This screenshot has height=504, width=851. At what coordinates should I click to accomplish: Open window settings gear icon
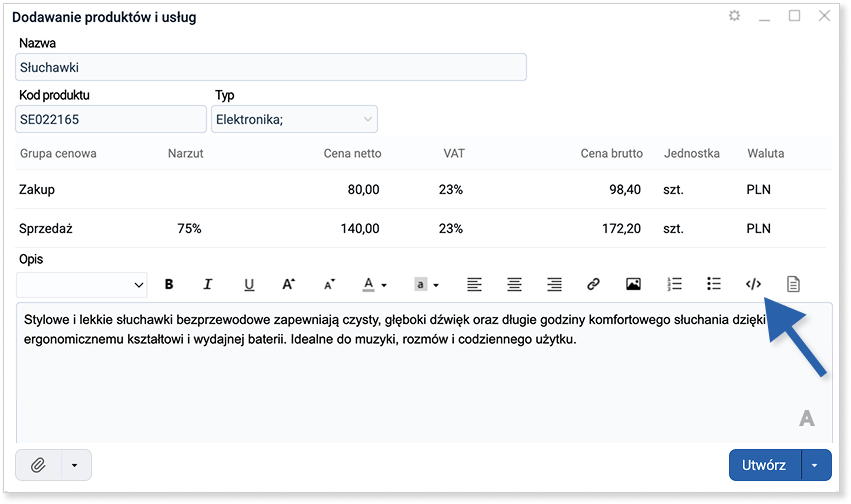click(x=735, y=17)
